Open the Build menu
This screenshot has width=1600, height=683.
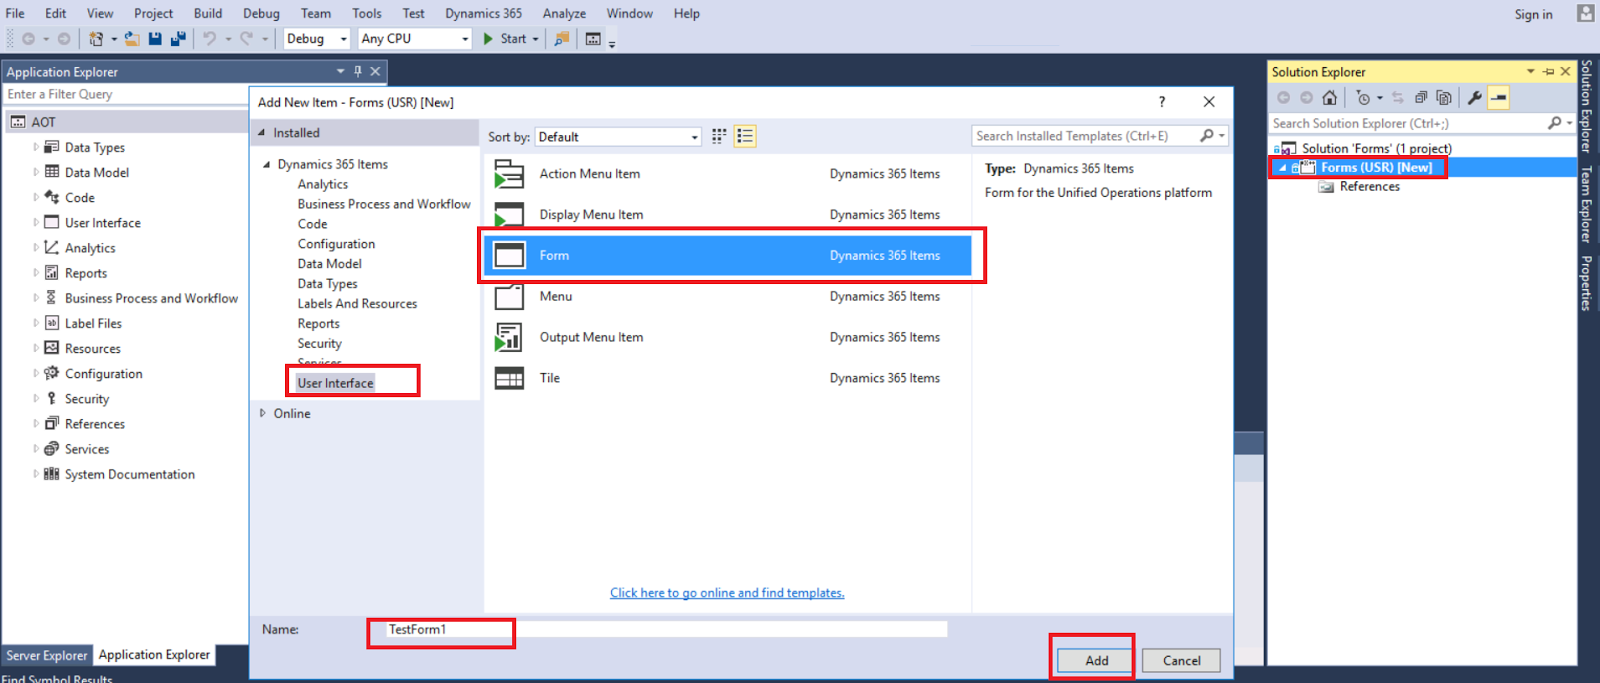coord(208,13)
